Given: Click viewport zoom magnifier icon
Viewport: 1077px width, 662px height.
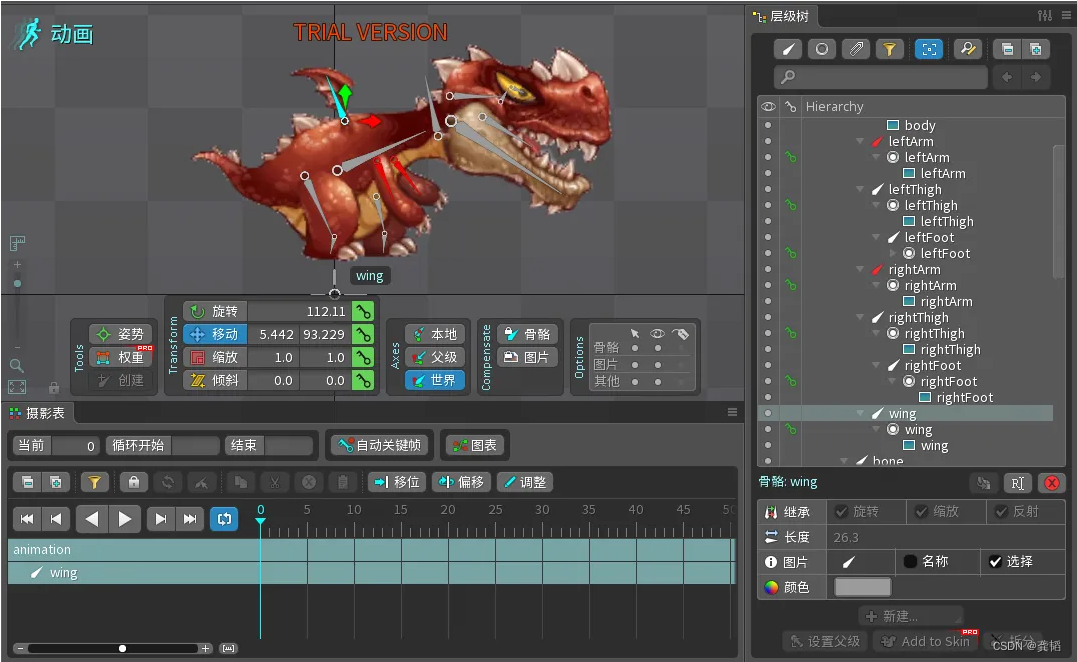Looking at the screenshot, I should [x=16, y=365].
